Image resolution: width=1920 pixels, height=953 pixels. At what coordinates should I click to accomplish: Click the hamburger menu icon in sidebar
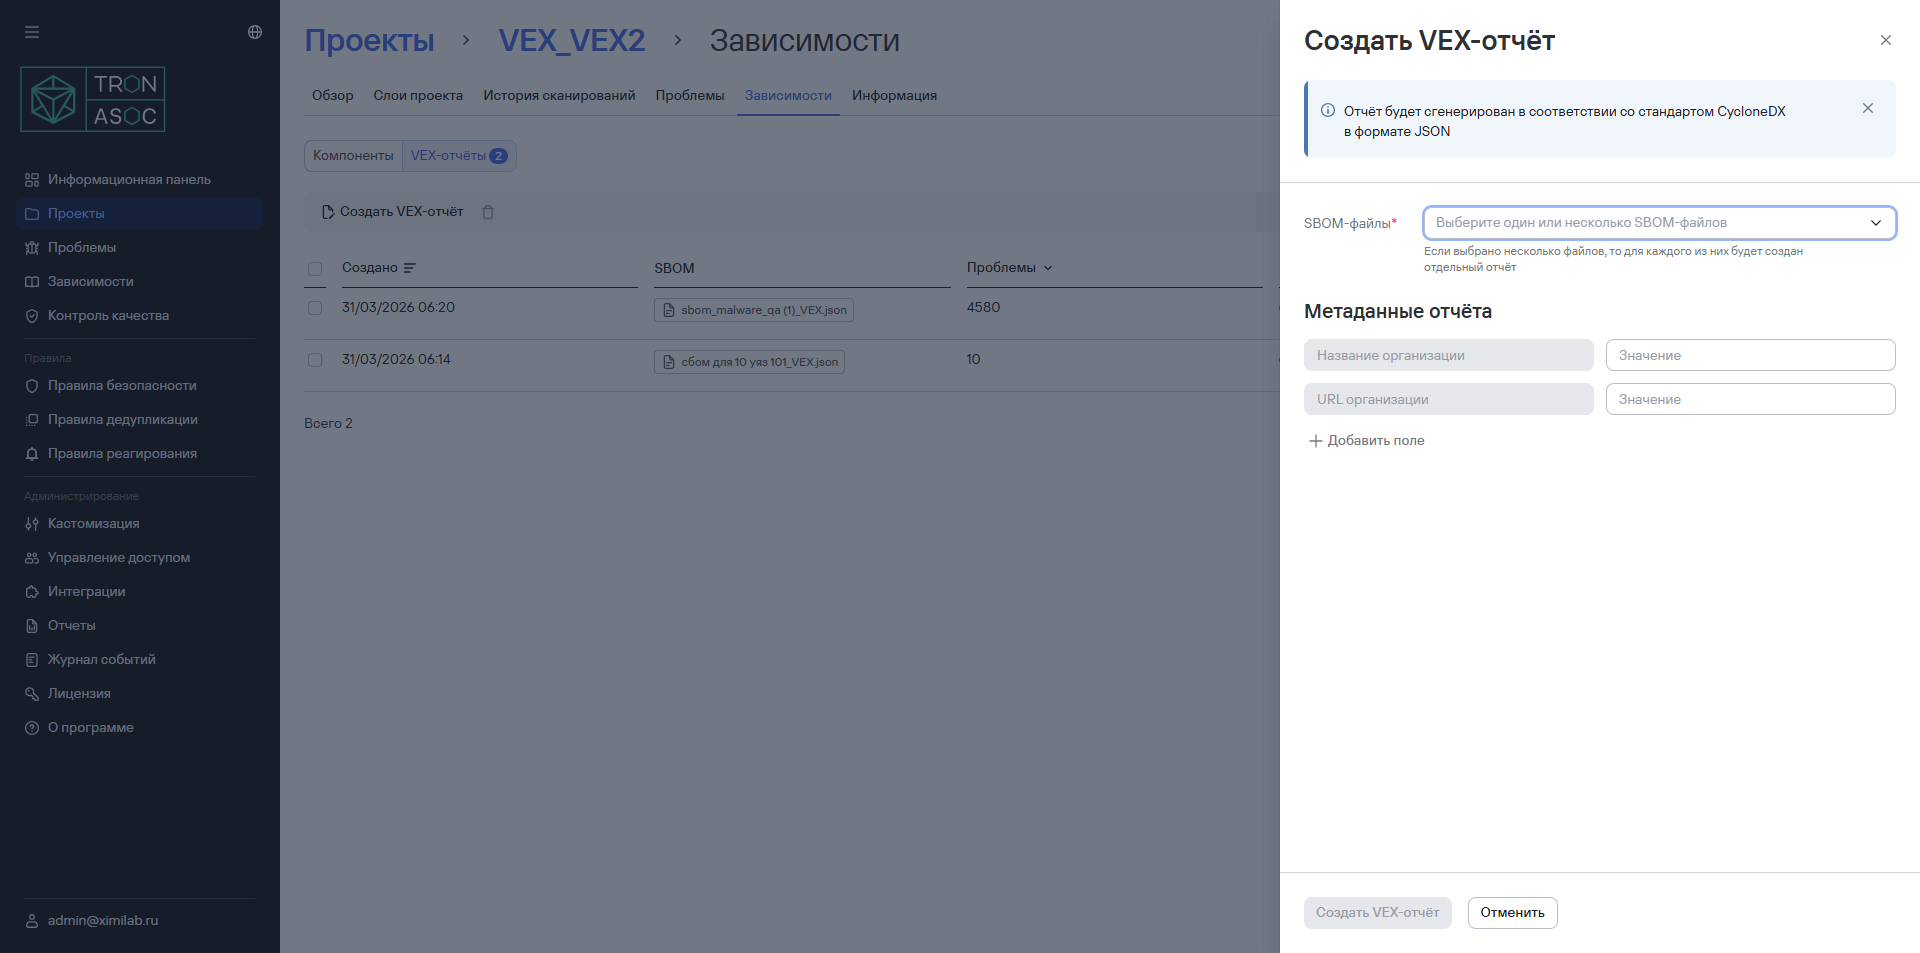click(32, 32)
